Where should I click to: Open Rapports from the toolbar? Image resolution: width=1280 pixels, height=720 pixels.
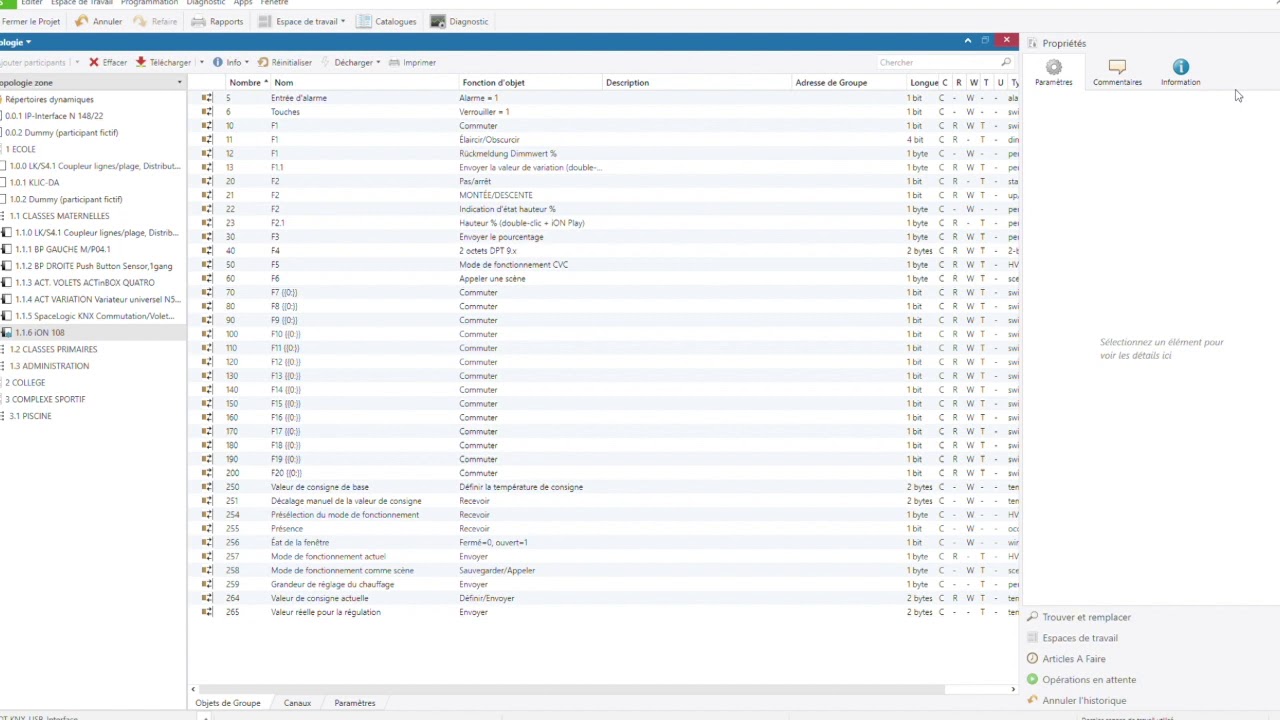[x=217, y=21]
